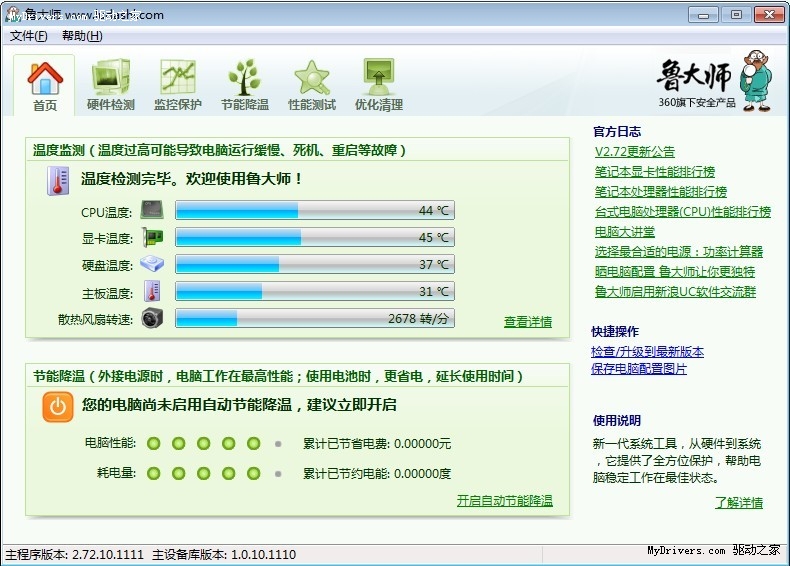Click the 首页 home house icon
The image size is (790, 566).
45,78
